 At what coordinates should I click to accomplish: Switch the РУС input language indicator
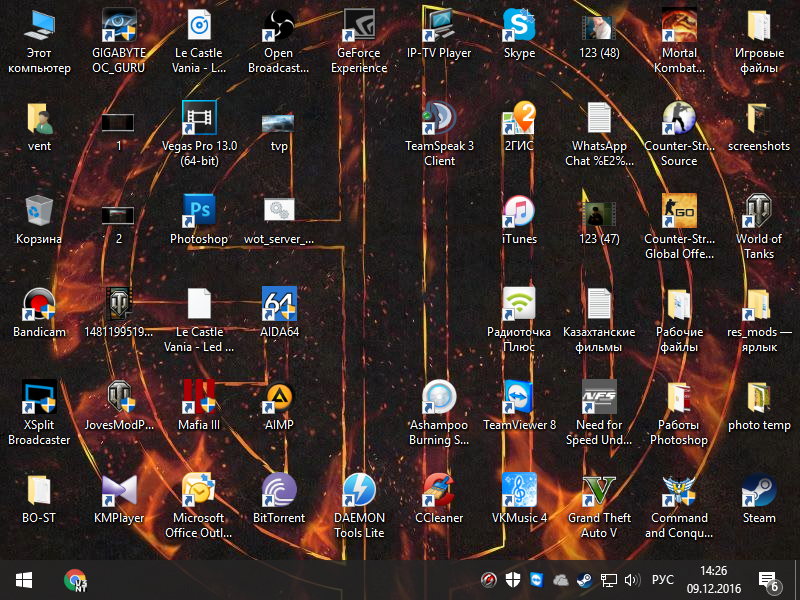pyautogui.click(x=662, y=580)
